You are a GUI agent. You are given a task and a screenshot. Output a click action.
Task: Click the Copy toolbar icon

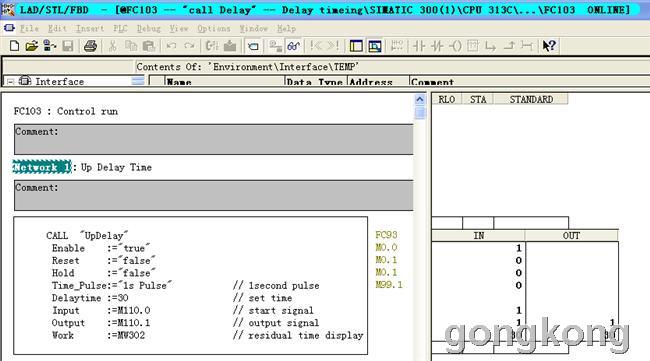[131, 46]
